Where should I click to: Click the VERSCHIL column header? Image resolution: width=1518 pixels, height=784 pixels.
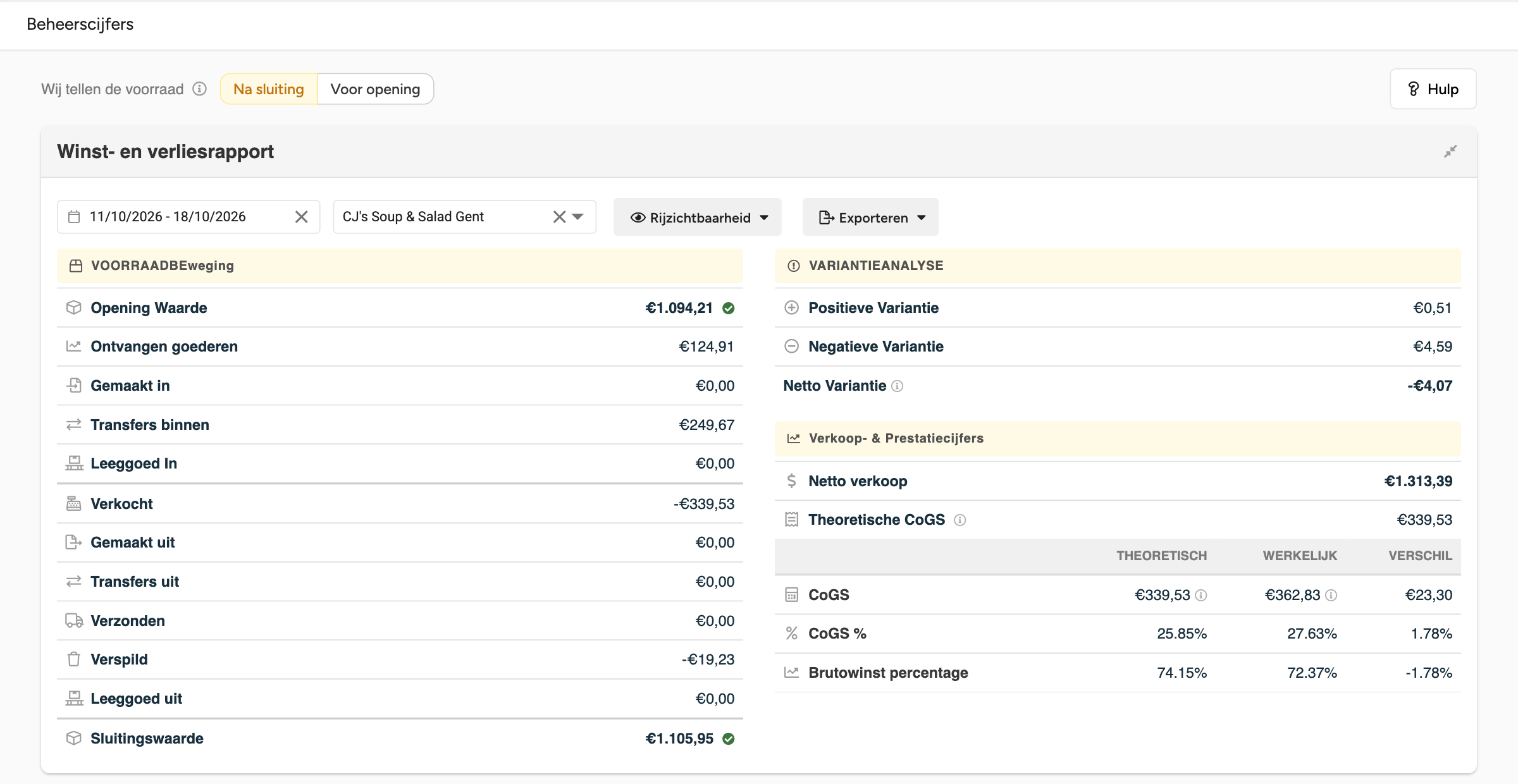pyautogui.click(x=1421, y=556)
